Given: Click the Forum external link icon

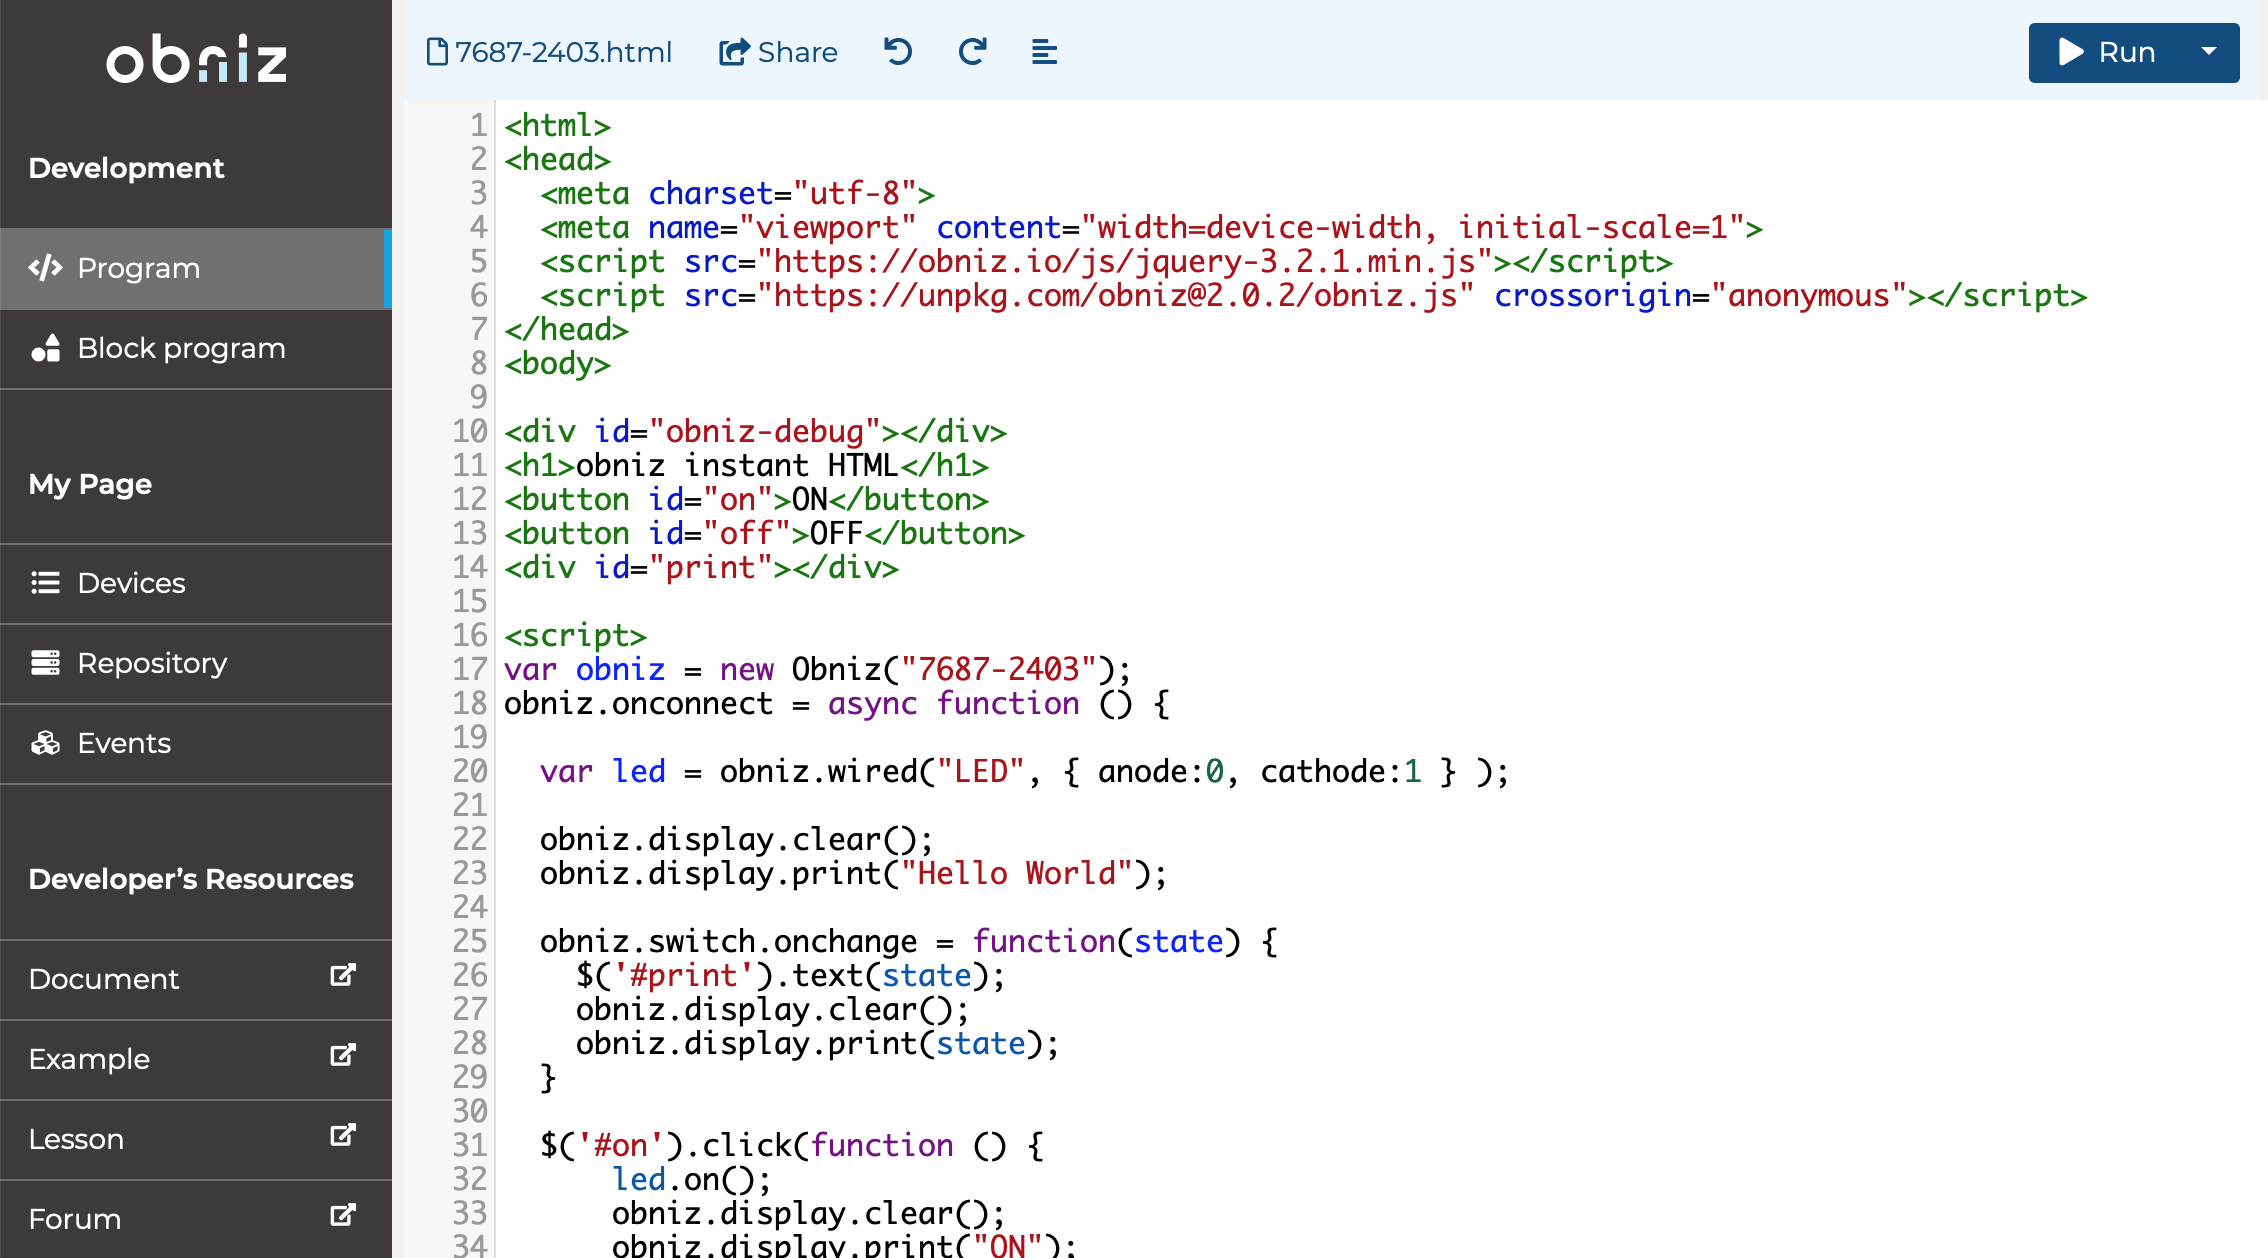Looking at the screenshot, I should [343, 1215].
